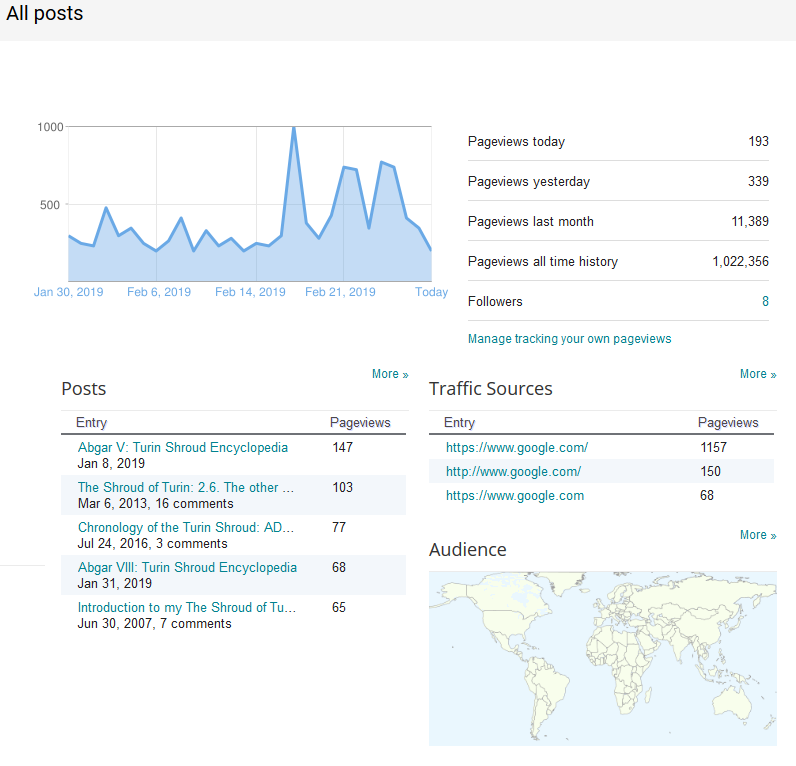
Task: Select the 'Pageviews all time history' row
Action: (618, 262)
